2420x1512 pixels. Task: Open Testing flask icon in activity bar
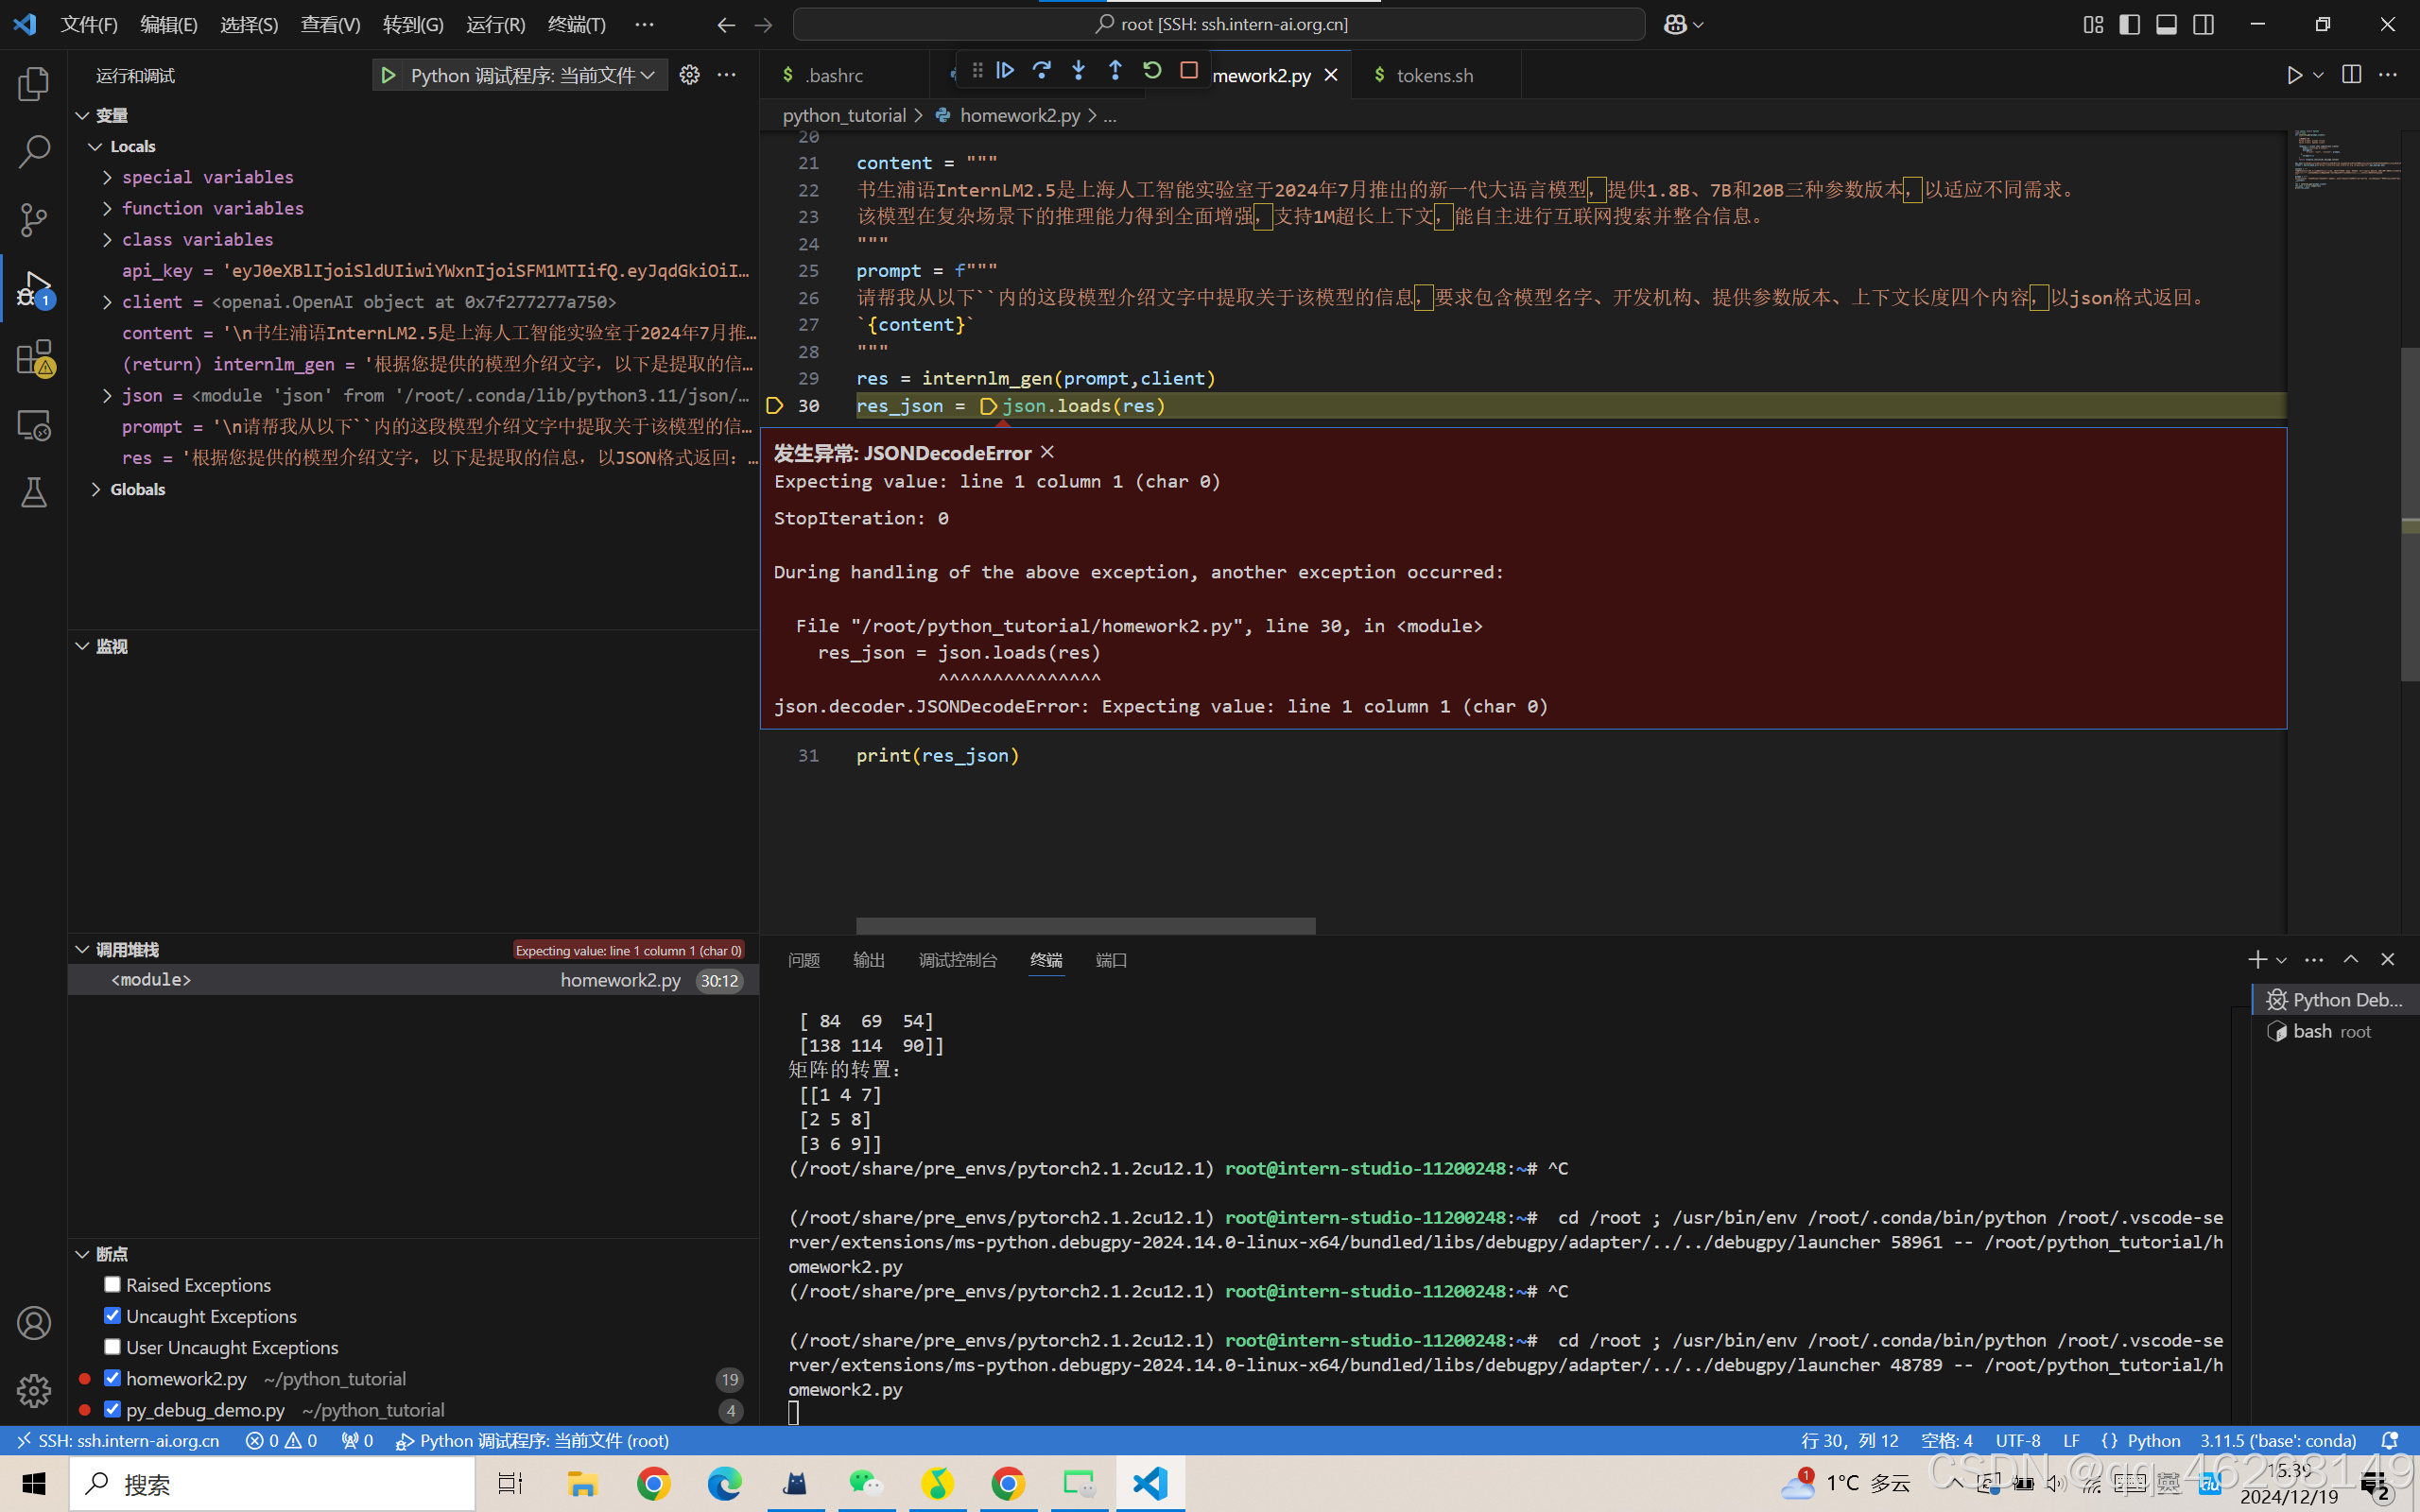point(33,492)
